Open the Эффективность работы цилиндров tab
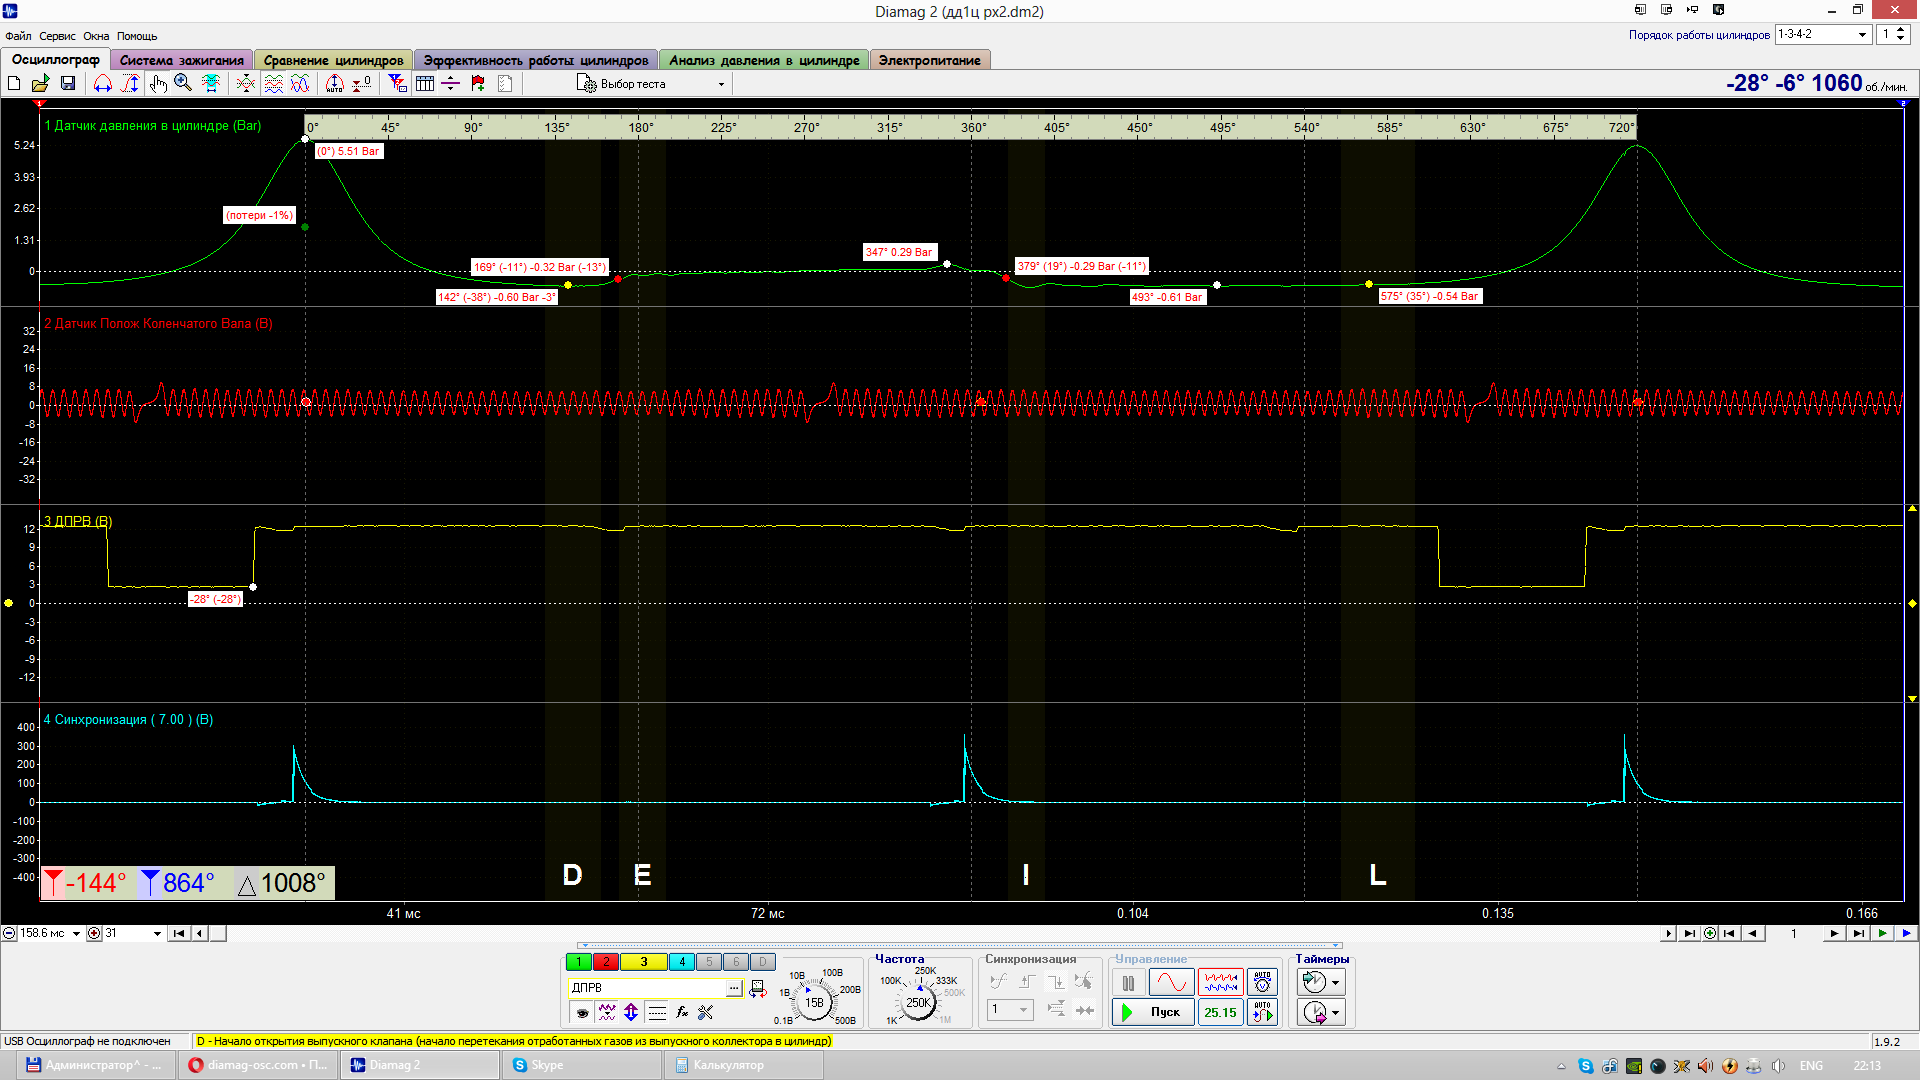 pyautogui.click(x=536, y=60)
